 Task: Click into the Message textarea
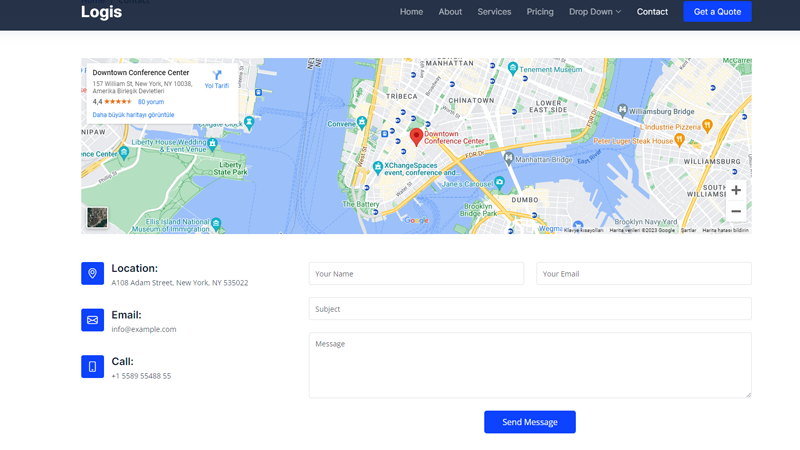click(x=530, y=365)
